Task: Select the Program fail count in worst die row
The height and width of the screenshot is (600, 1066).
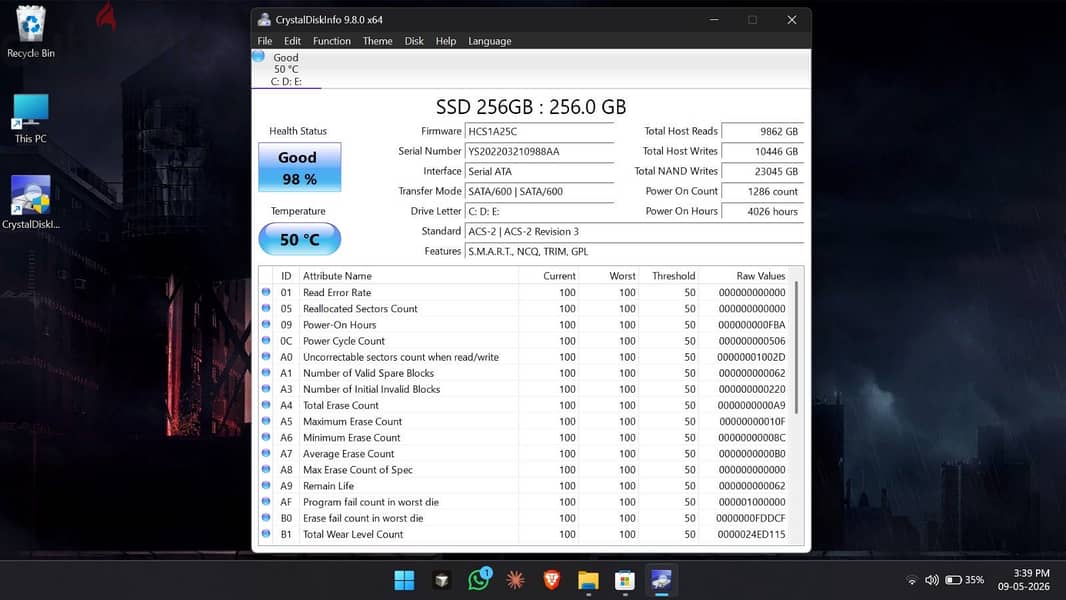Action: point(524,502)
